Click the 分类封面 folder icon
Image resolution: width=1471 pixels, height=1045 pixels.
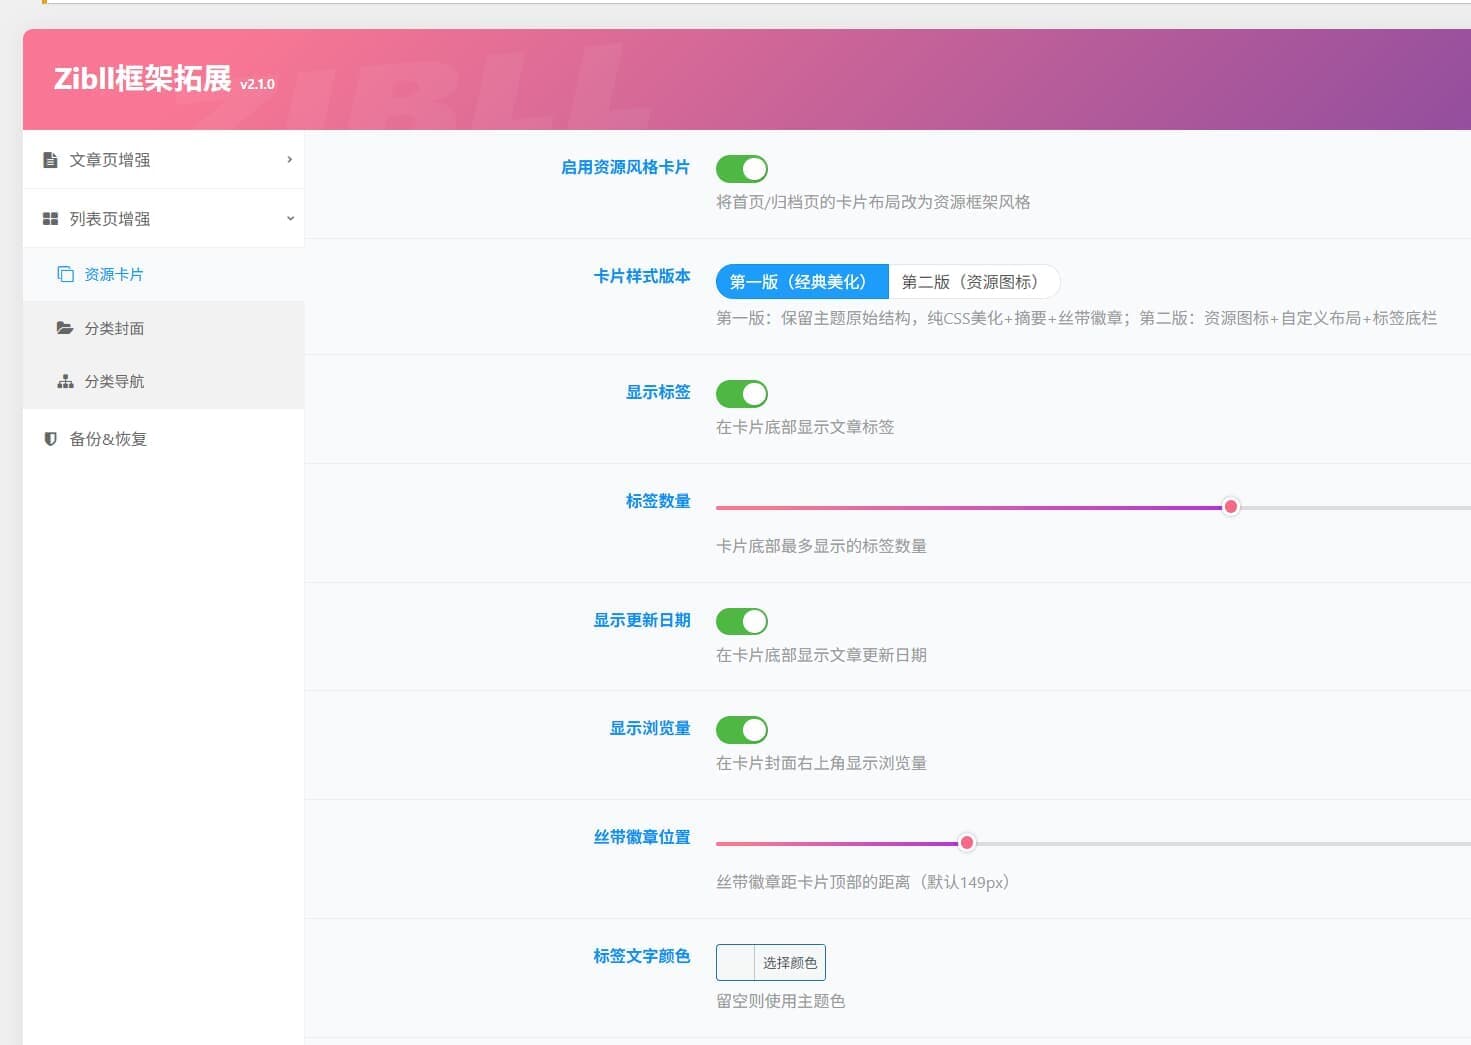tap(65, 328)
